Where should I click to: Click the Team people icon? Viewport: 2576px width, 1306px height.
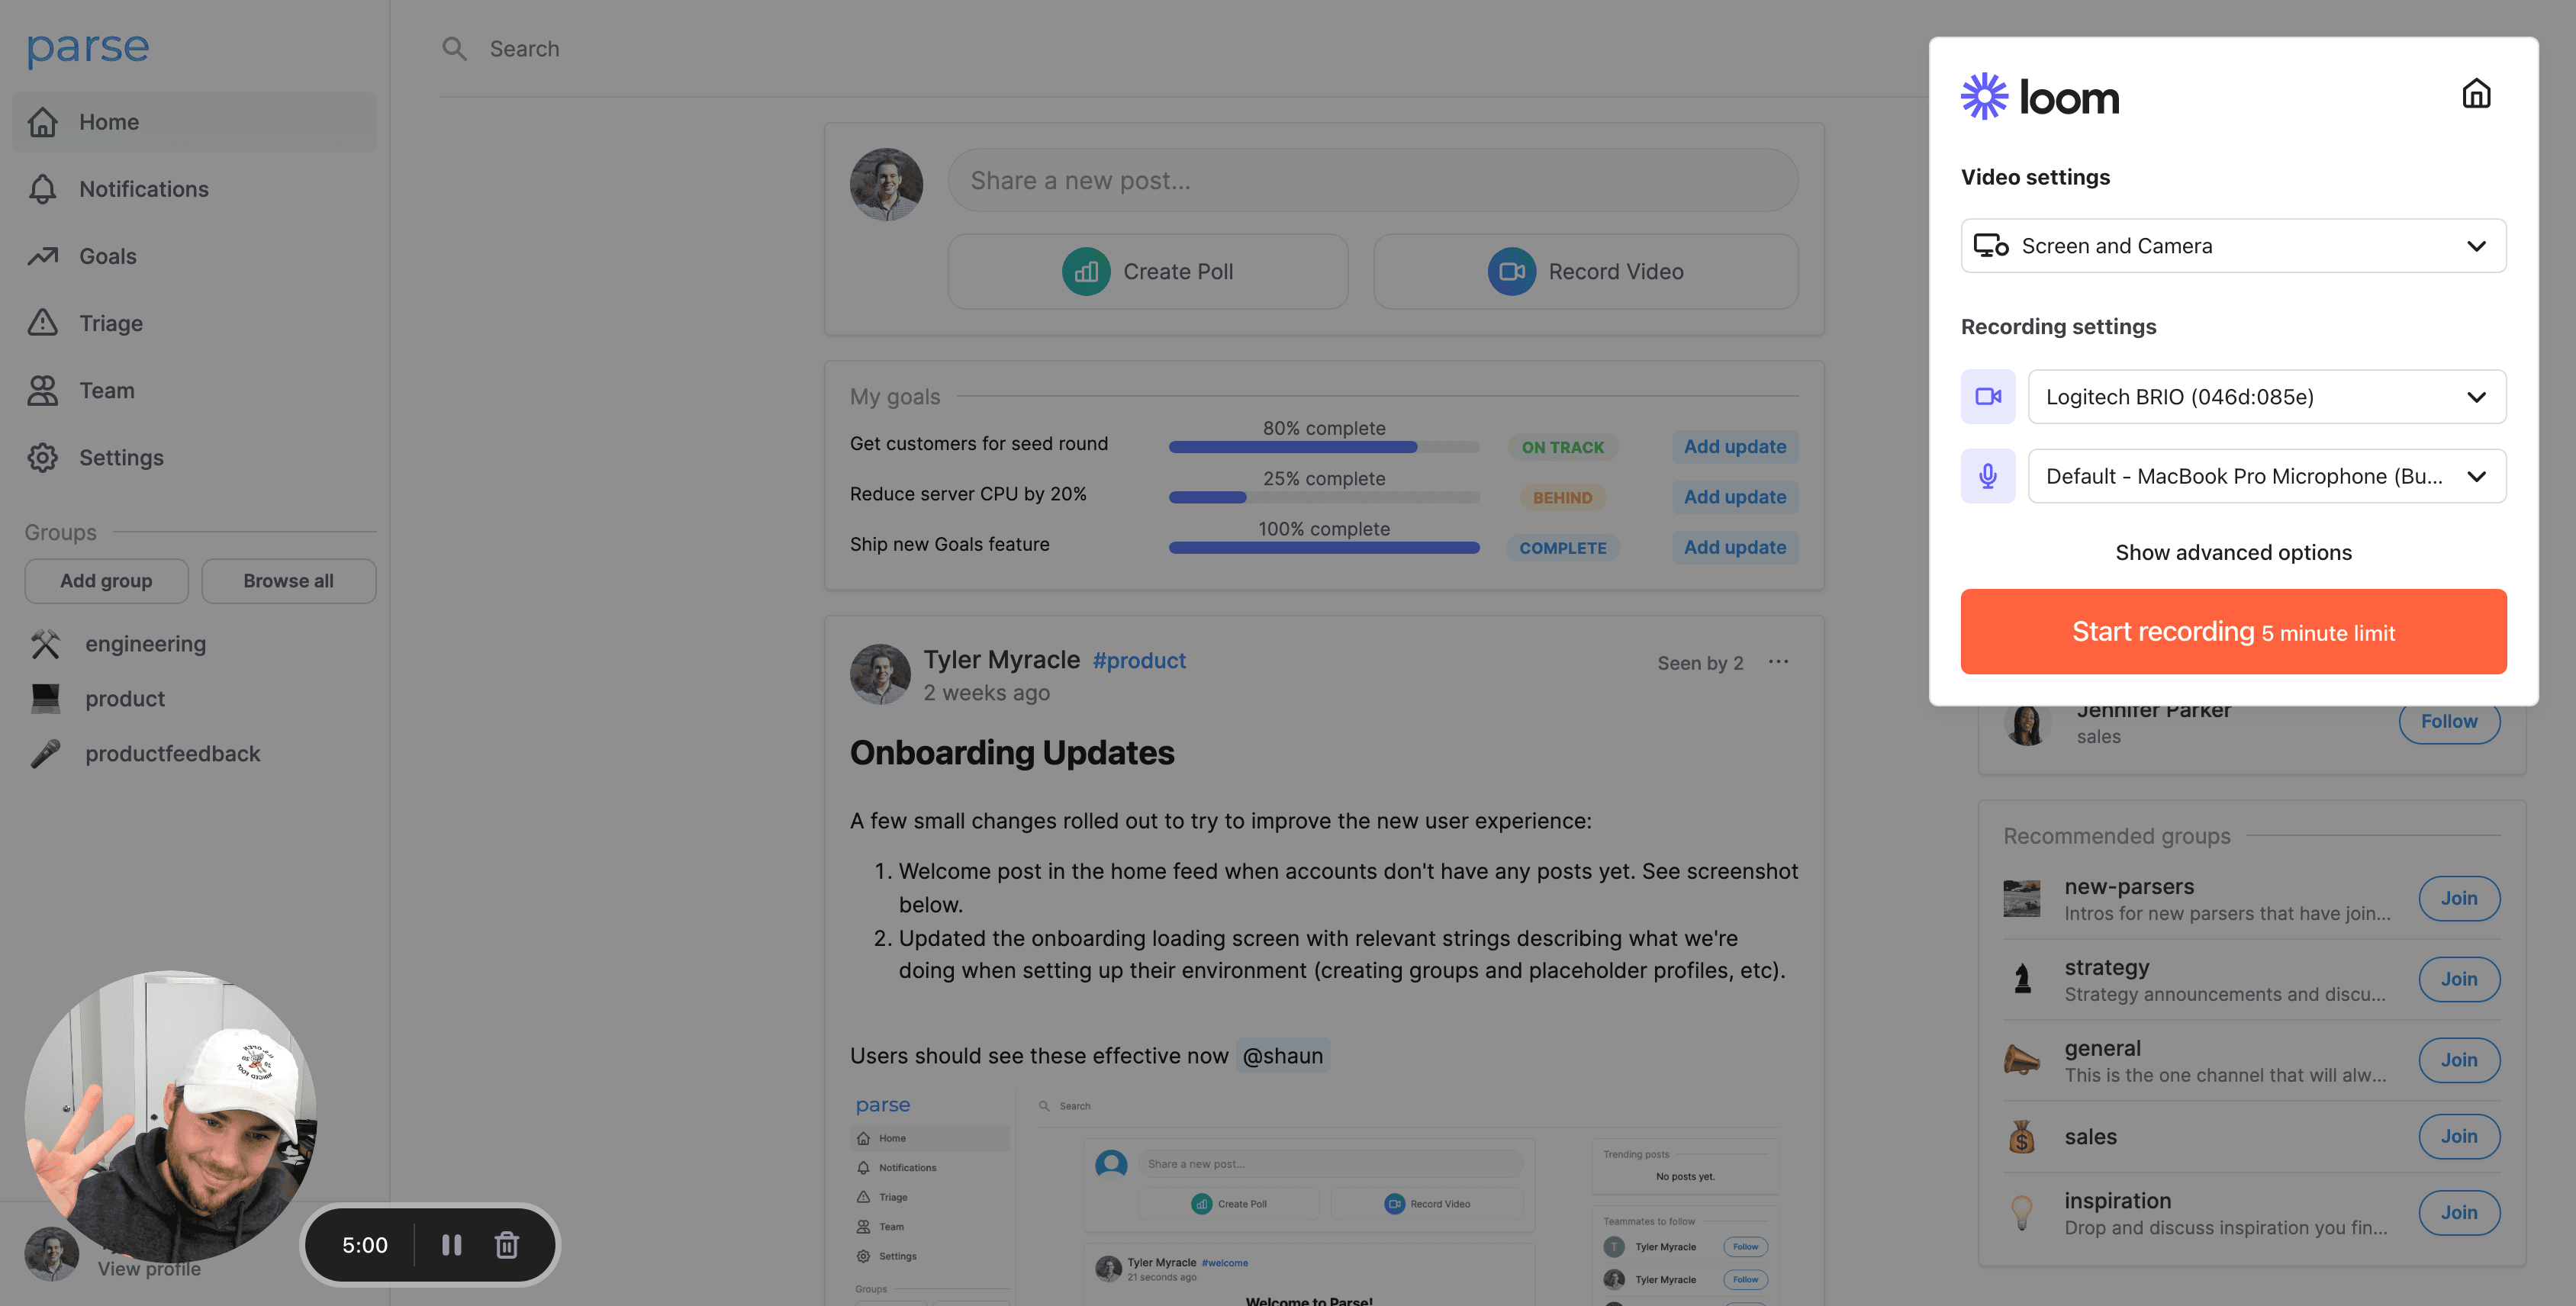42,390
